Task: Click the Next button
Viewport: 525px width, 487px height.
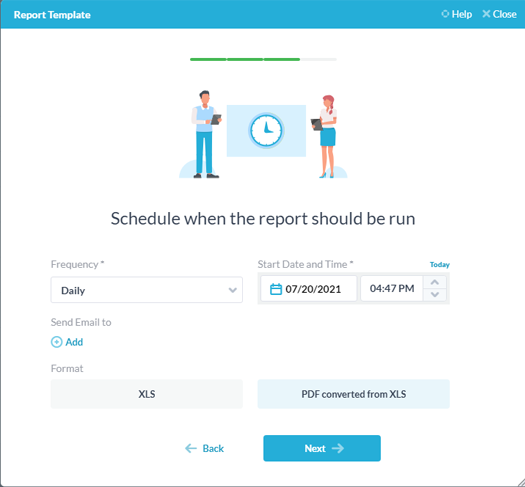Action: point(322,448)
